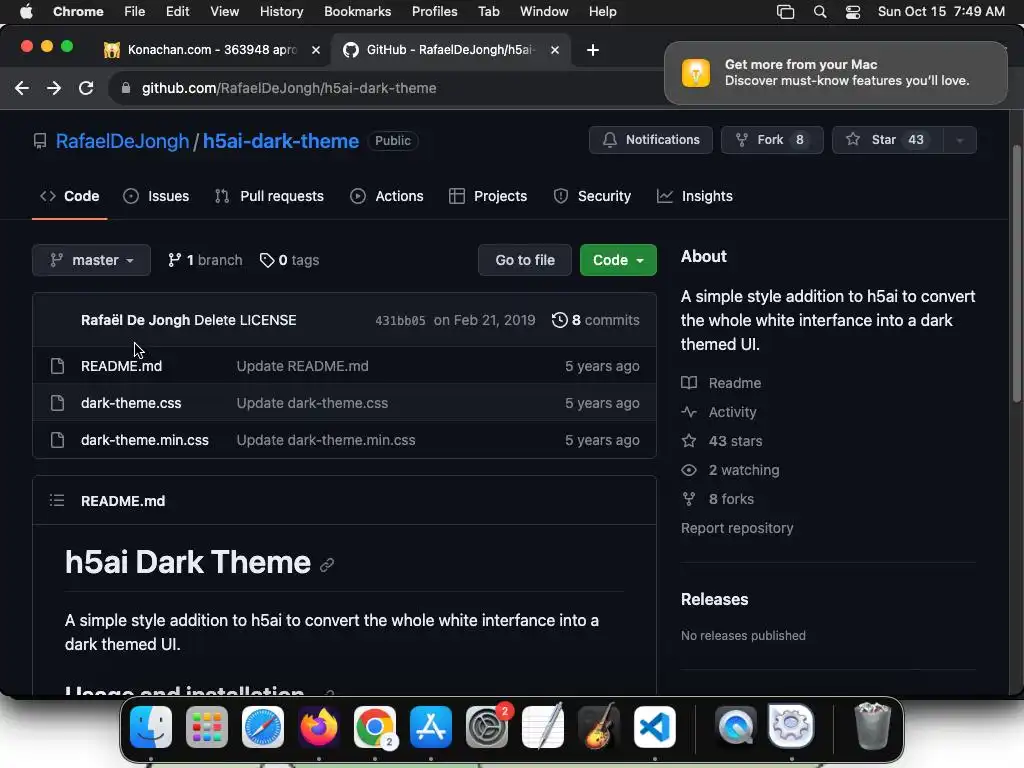Click the Notifications button

pos(650,140)
